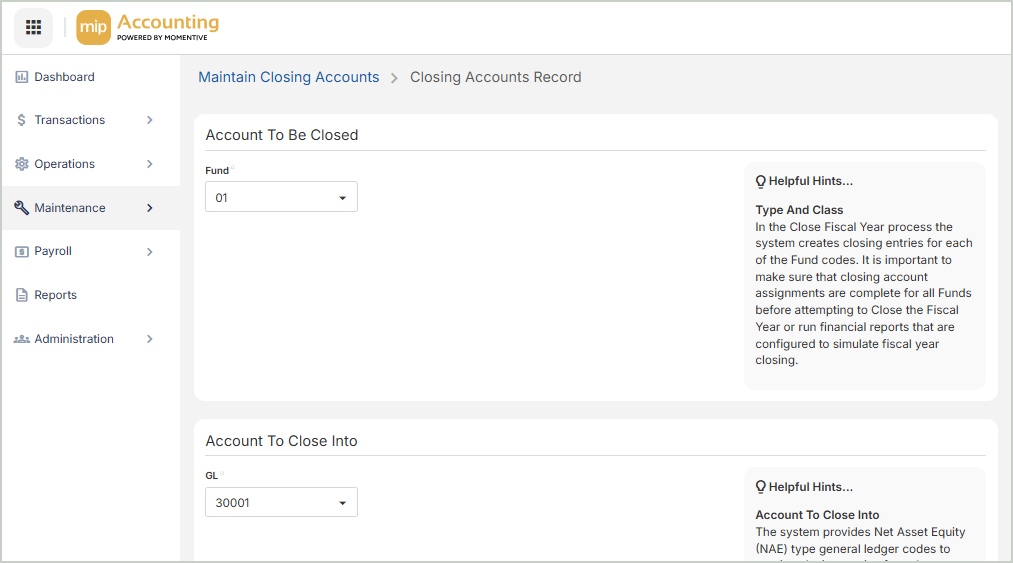Click the Dashboard chart icon

(x=22, y=77)
